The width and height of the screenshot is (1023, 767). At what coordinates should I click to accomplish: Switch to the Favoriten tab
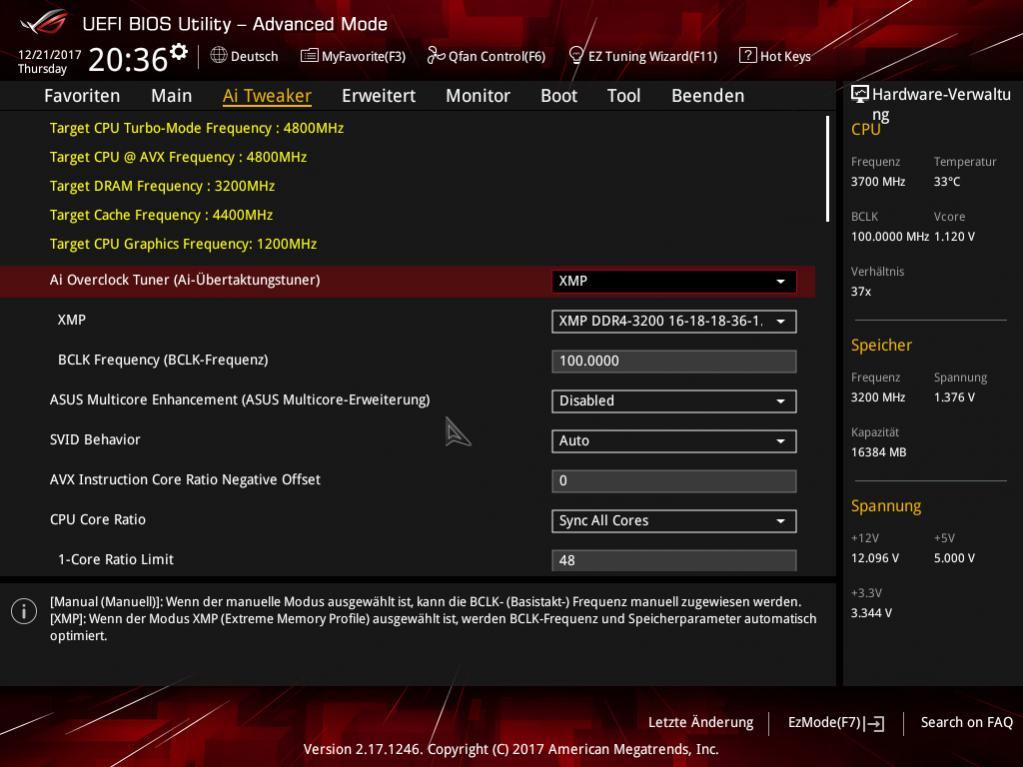[x=82, y=96]
